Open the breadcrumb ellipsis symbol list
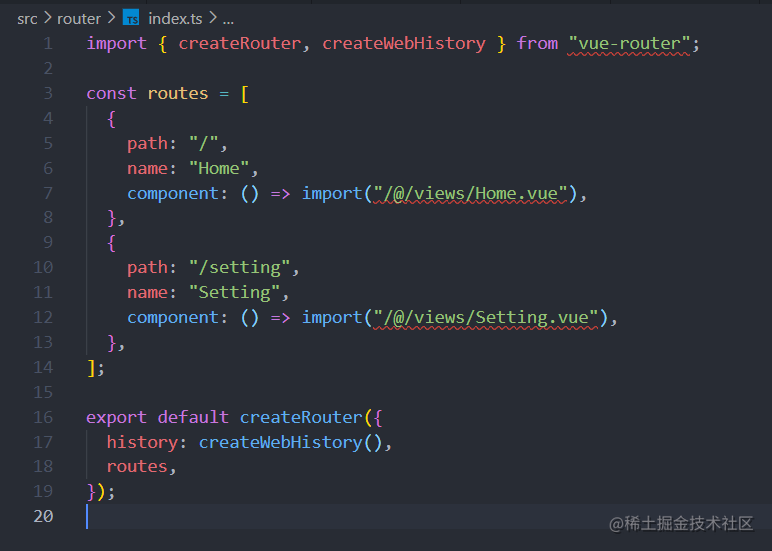 point(228,20)
